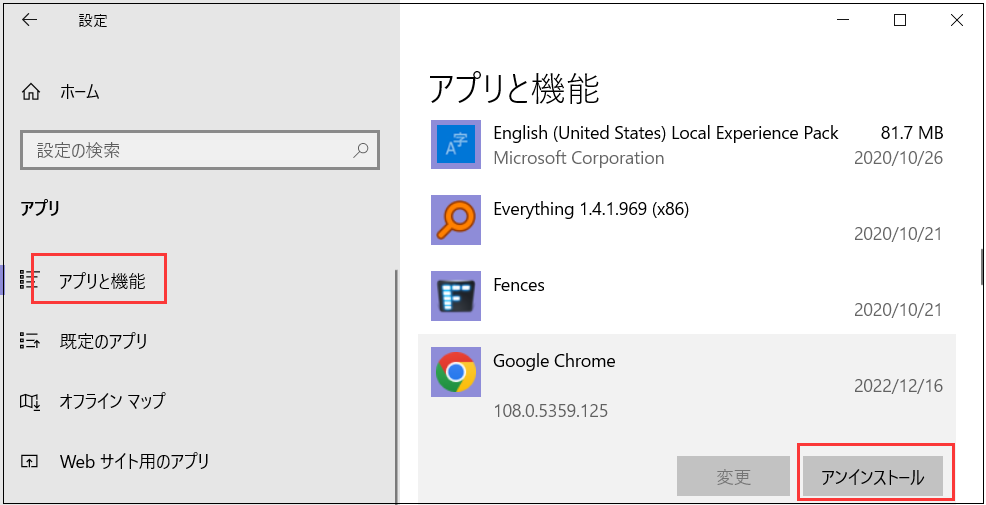
Task: Open 既定のアプリ in the sidebar
Action: [x=104, y=341]
